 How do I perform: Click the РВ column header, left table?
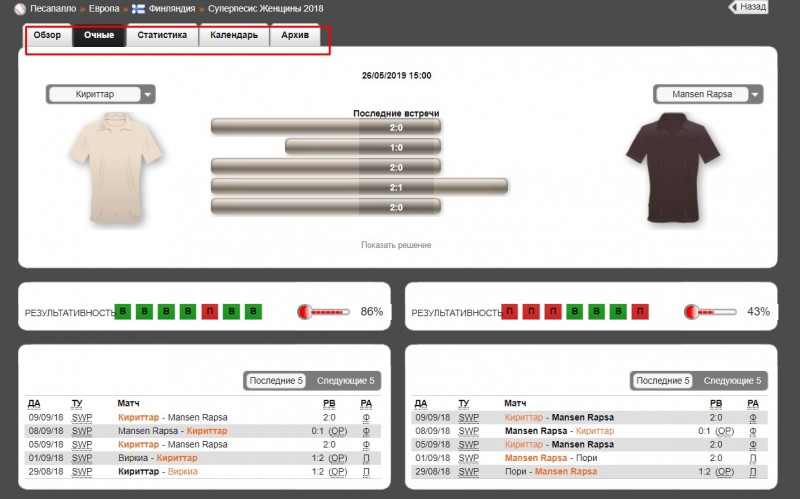[x=329, y=404]
